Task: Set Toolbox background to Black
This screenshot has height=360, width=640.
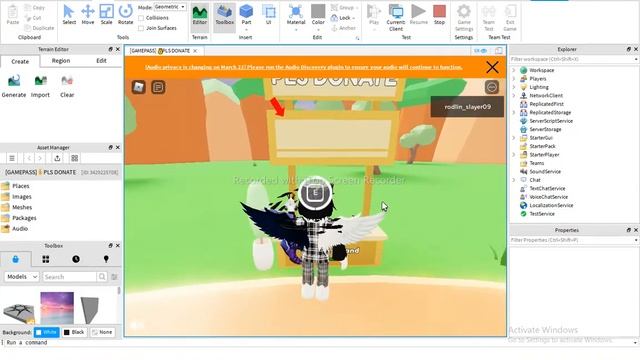Action: (x=74, y=332)
